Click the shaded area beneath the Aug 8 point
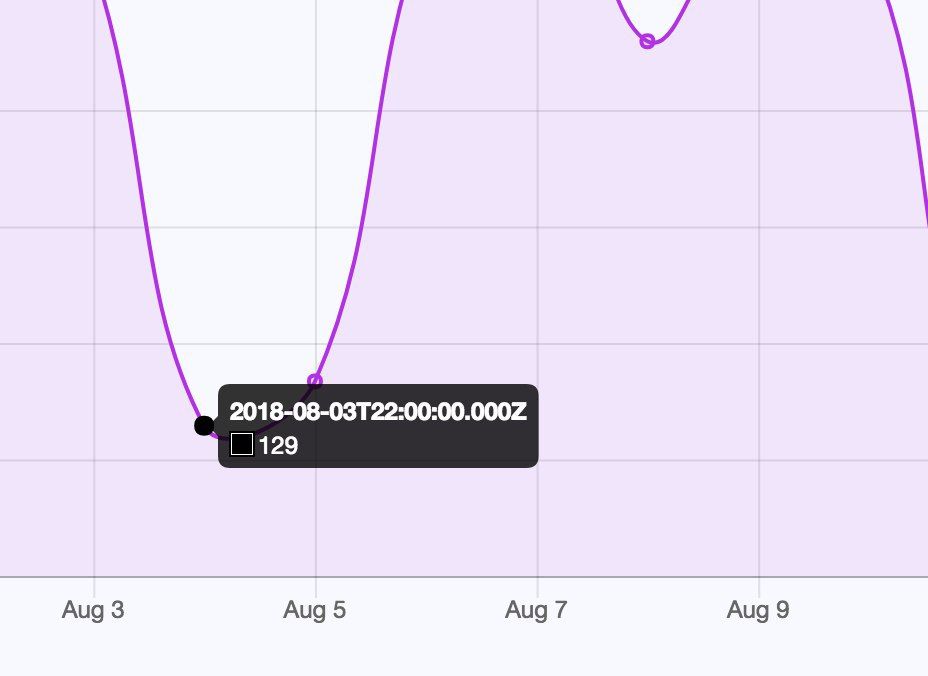 pyautogui.click(x=647, y=296)
